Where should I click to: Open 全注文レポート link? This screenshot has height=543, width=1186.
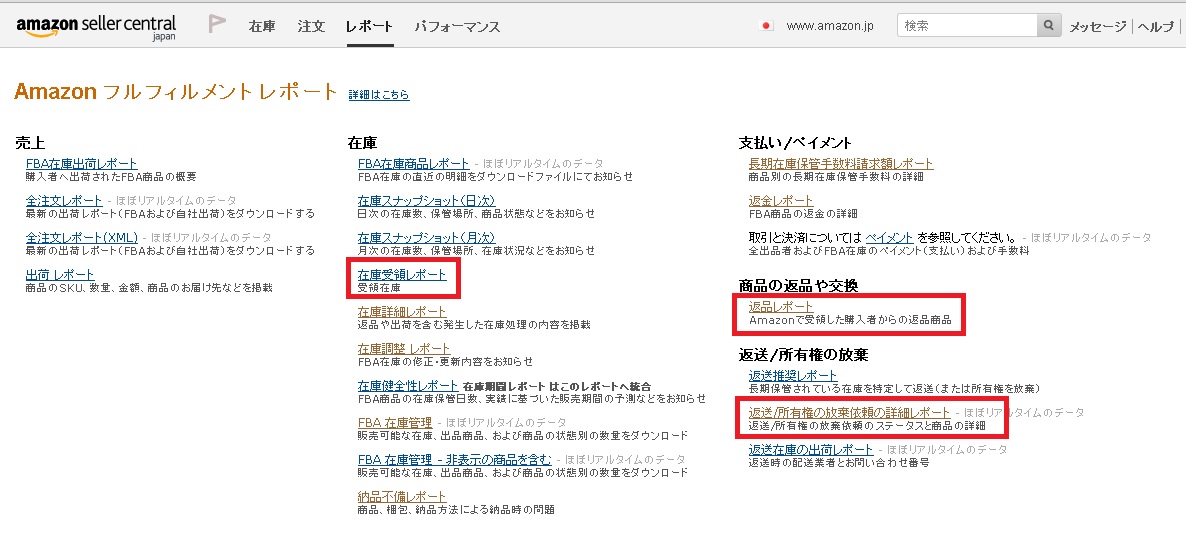(64, 200)
